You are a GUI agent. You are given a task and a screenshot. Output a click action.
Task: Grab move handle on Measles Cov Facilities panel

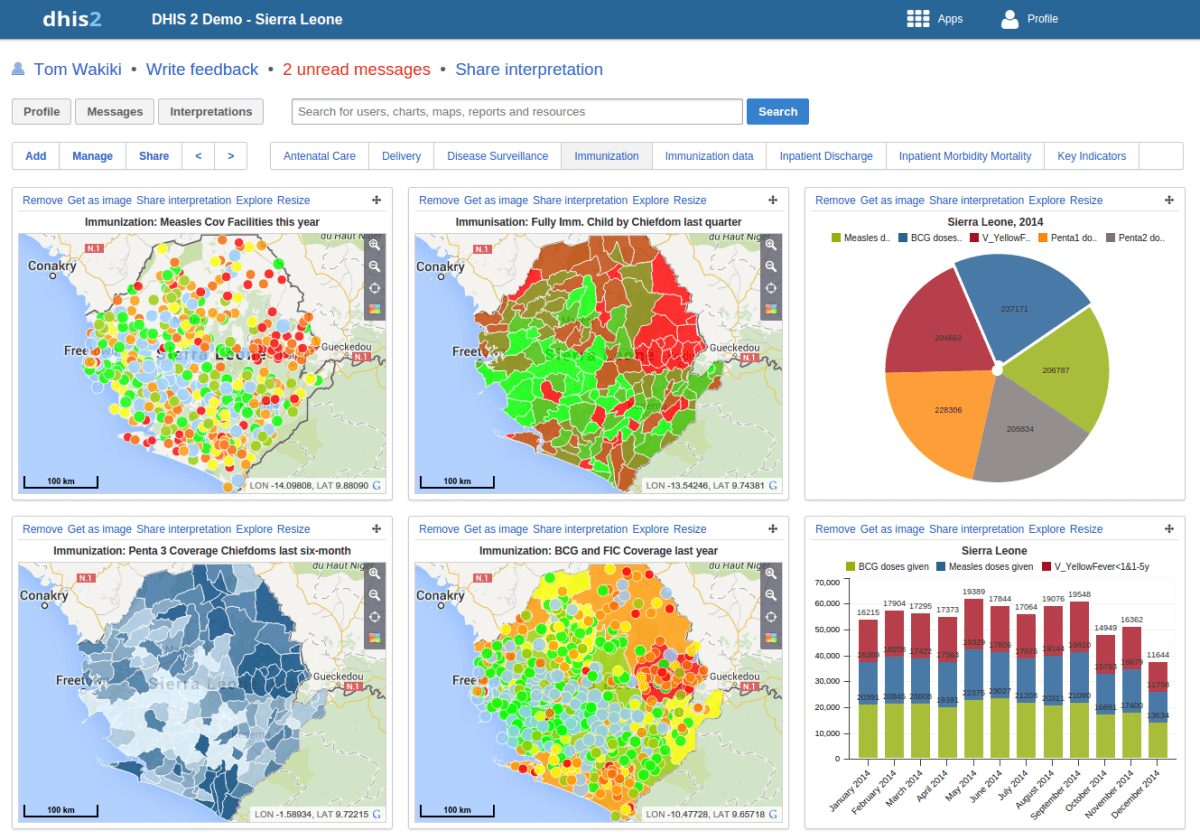pos(376,200)
